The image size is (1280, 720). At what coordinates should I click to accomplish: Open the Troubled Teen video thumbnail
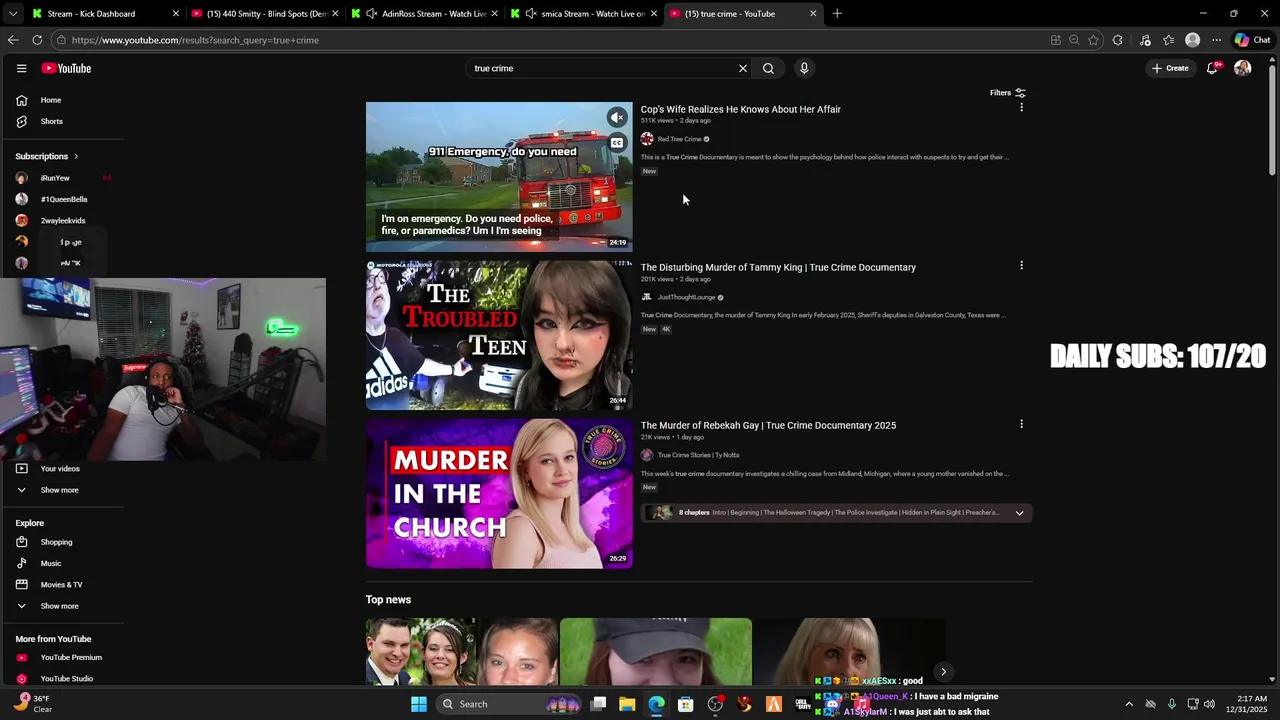click(x=499, y=335)
